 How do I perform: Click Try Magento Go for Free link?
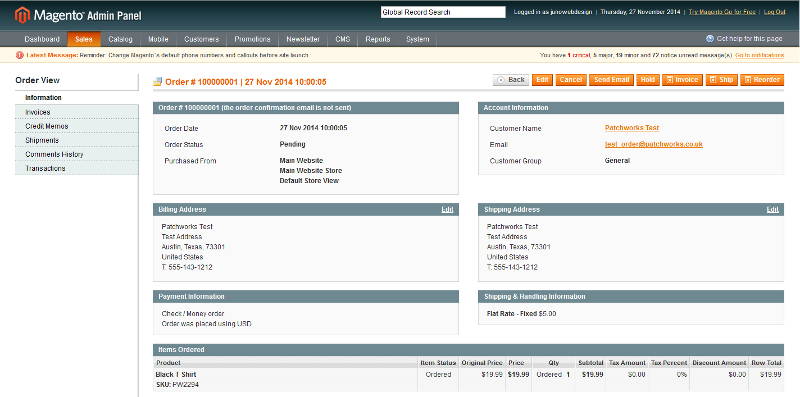pyautogui.click(x=723, y=12)
